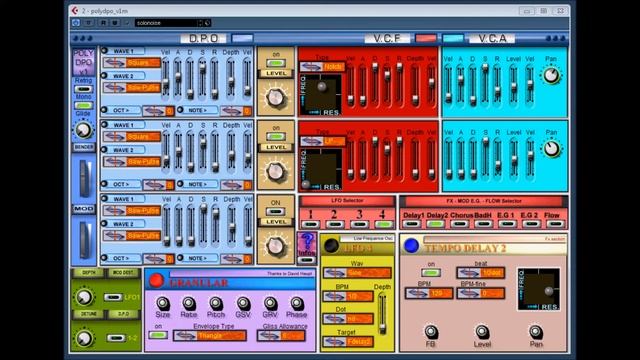Click the first oscillator's LEVEL knob
640x360 pixels.
point(276,97)
